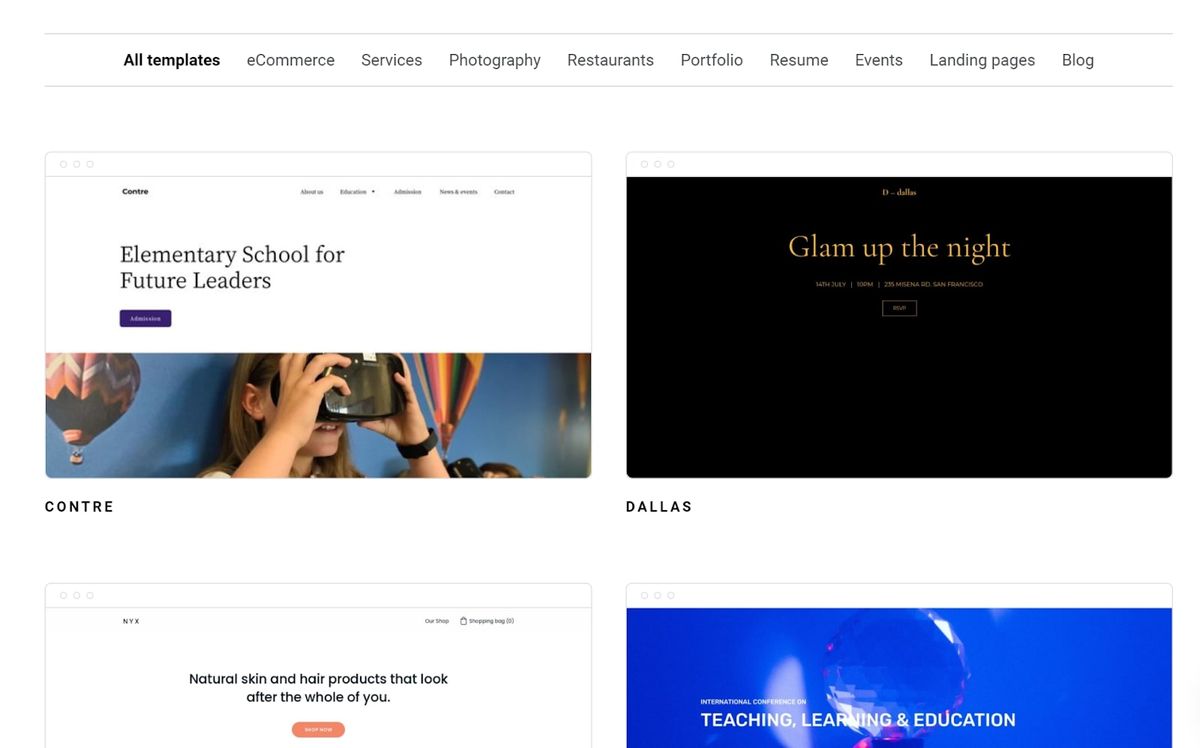The height and width of the screenshot is (748, 1200).
Task: Show Photography templates
Action: point(495,60)
